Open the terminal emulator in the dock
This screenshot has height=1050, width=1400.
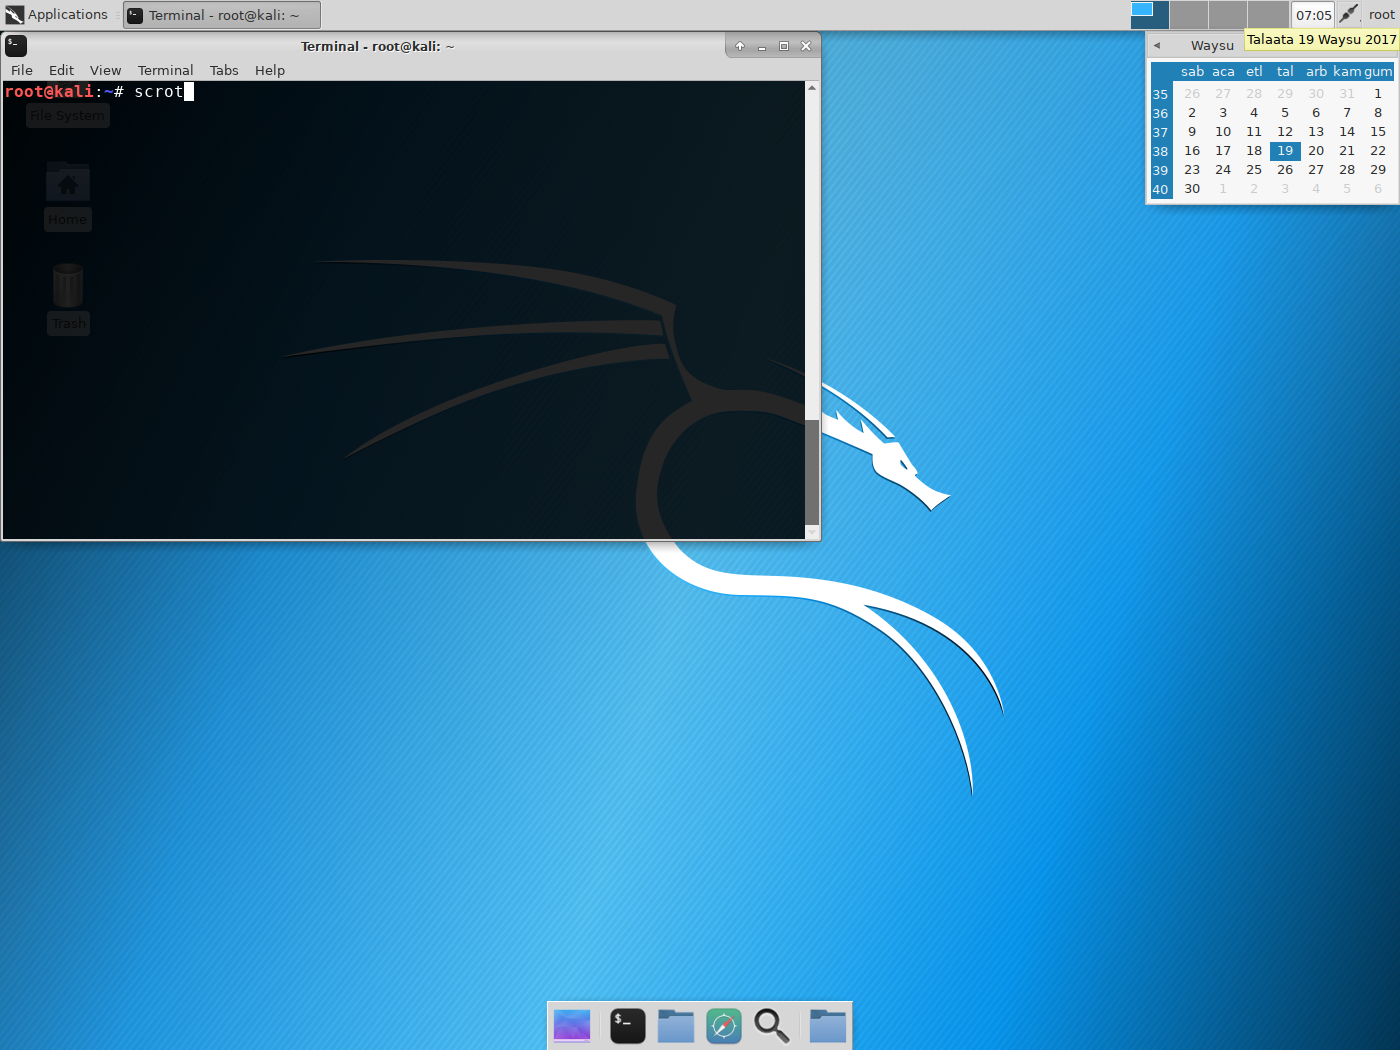tap(627, 1026)
